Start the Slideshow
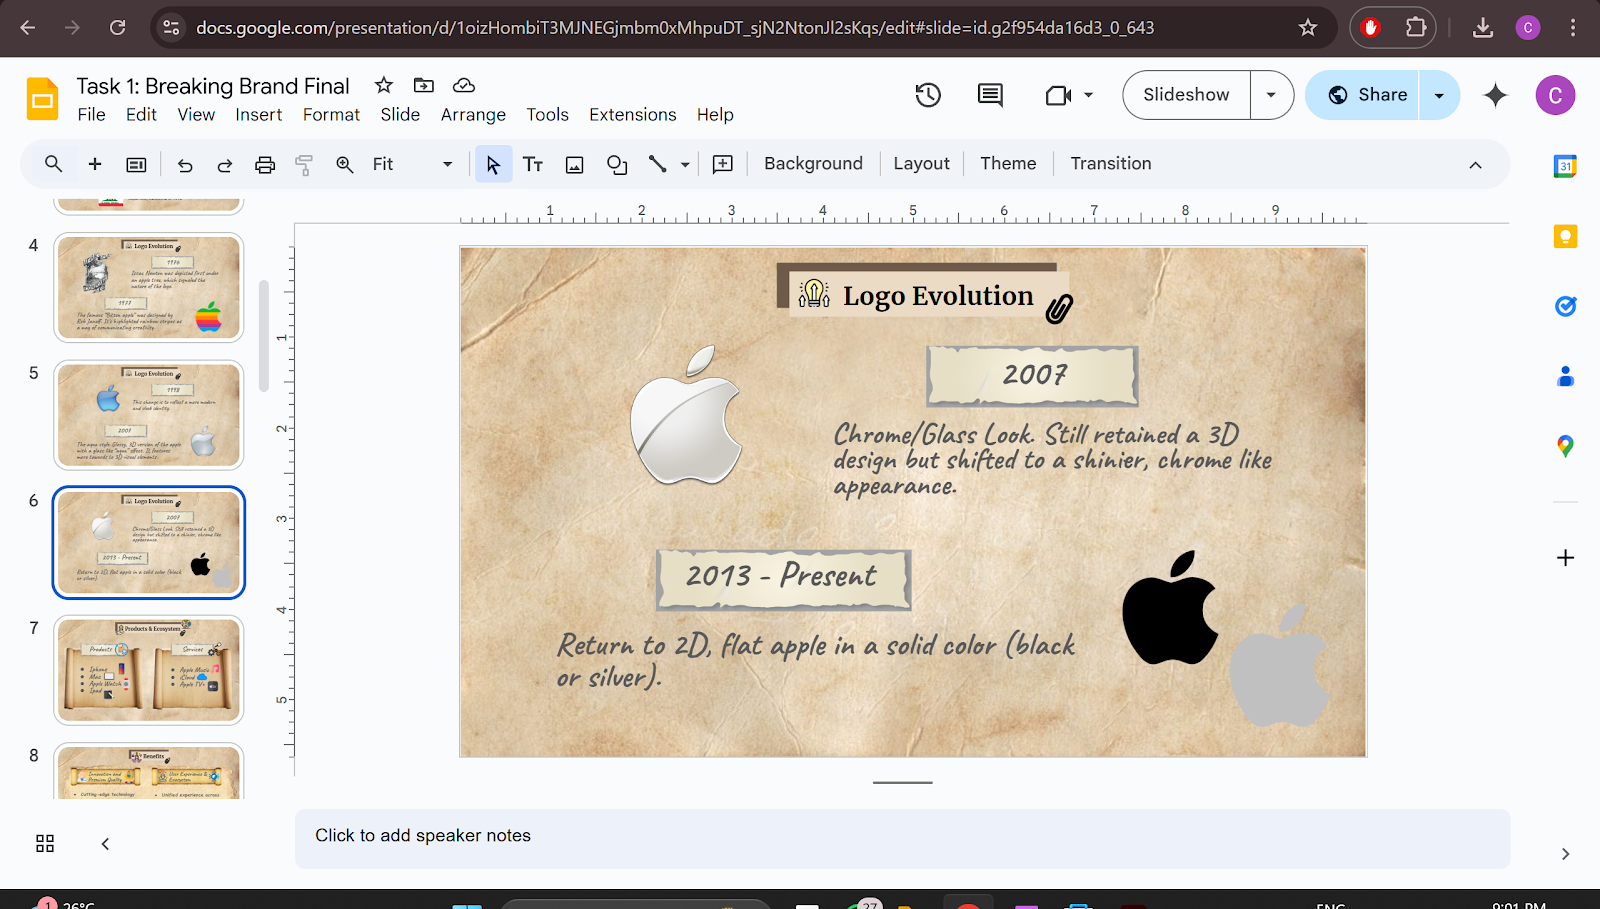This screenshot has height=909, width=1600. (1186, 95)
